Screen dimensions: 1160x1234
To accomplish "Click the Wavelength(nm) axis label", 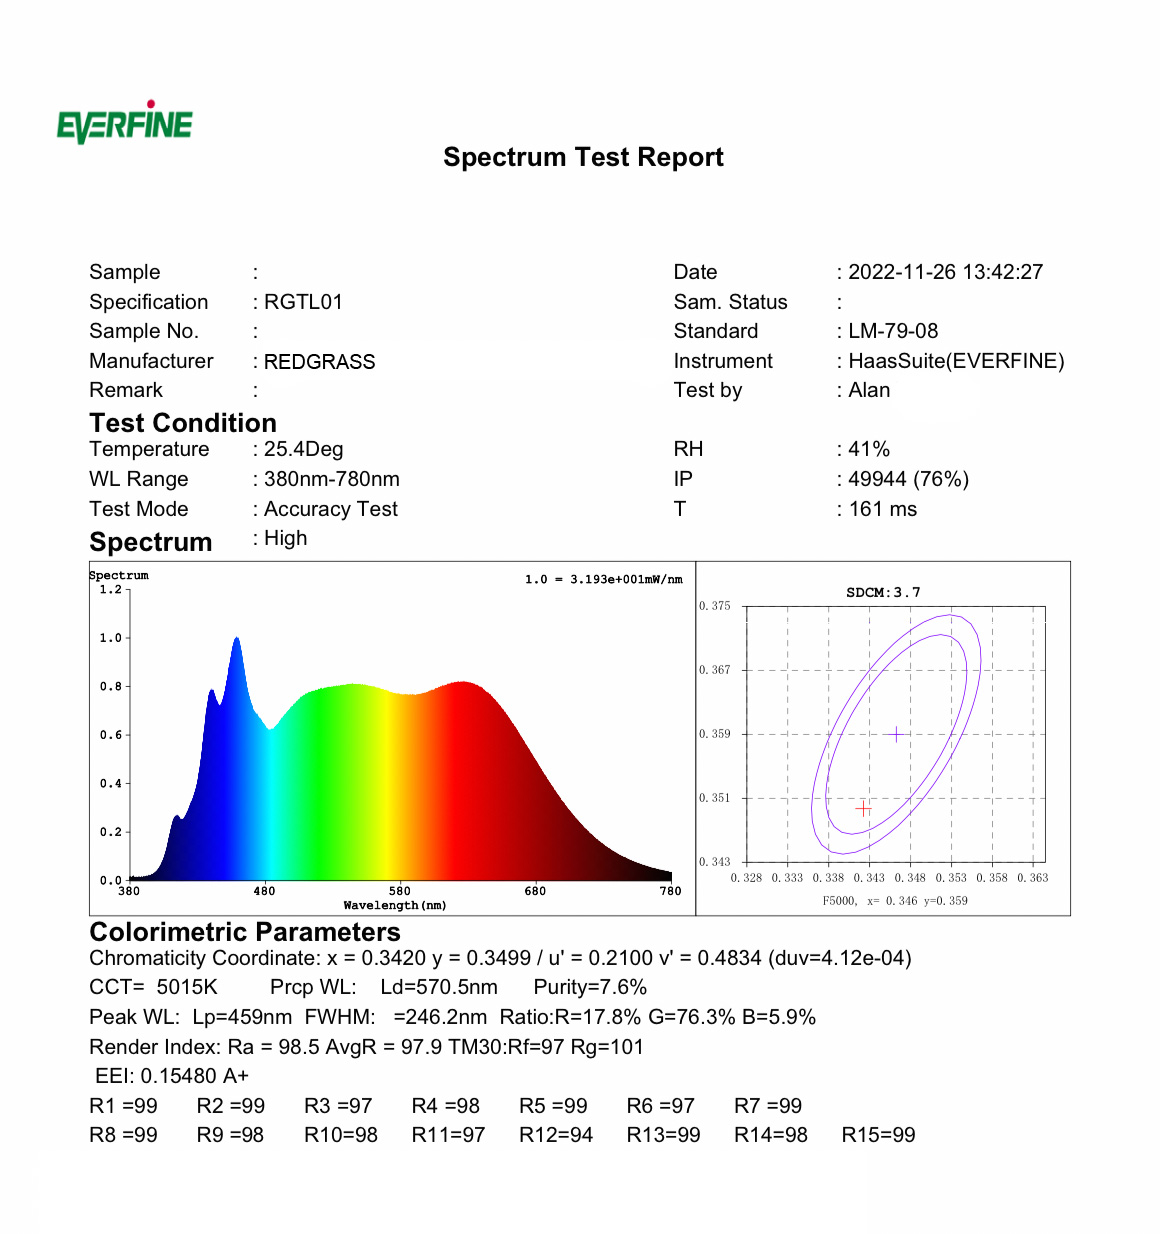I will point(395,905).
